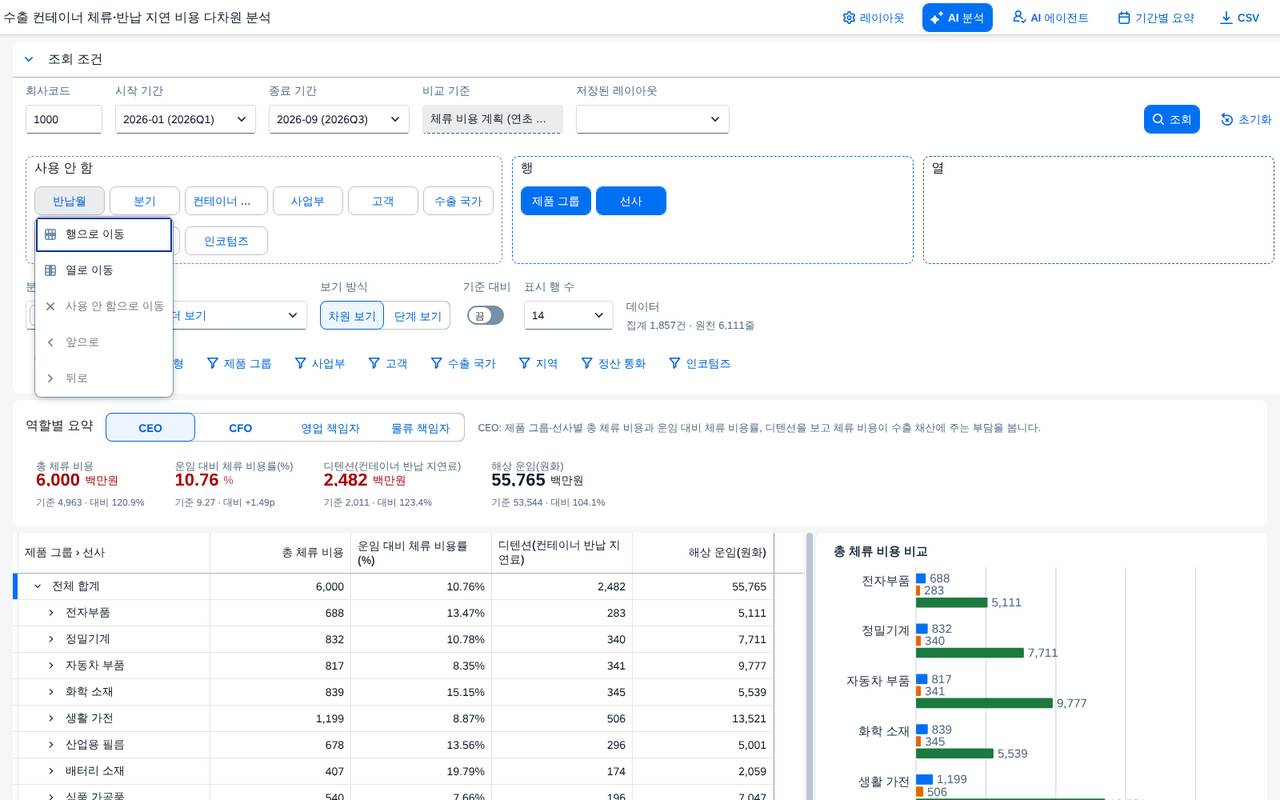Switch view mode to 단계 보기
This screenshot has height=800, width=1280.
(x=417, y=316)
